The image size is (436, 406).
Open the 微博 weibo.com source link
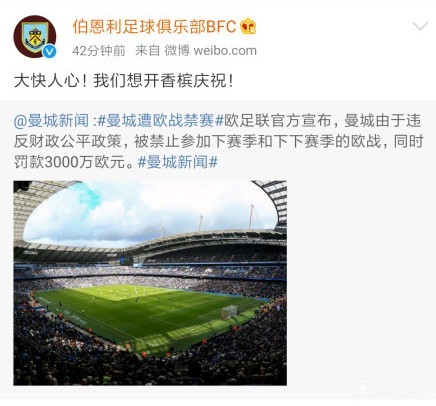point(211,51)
